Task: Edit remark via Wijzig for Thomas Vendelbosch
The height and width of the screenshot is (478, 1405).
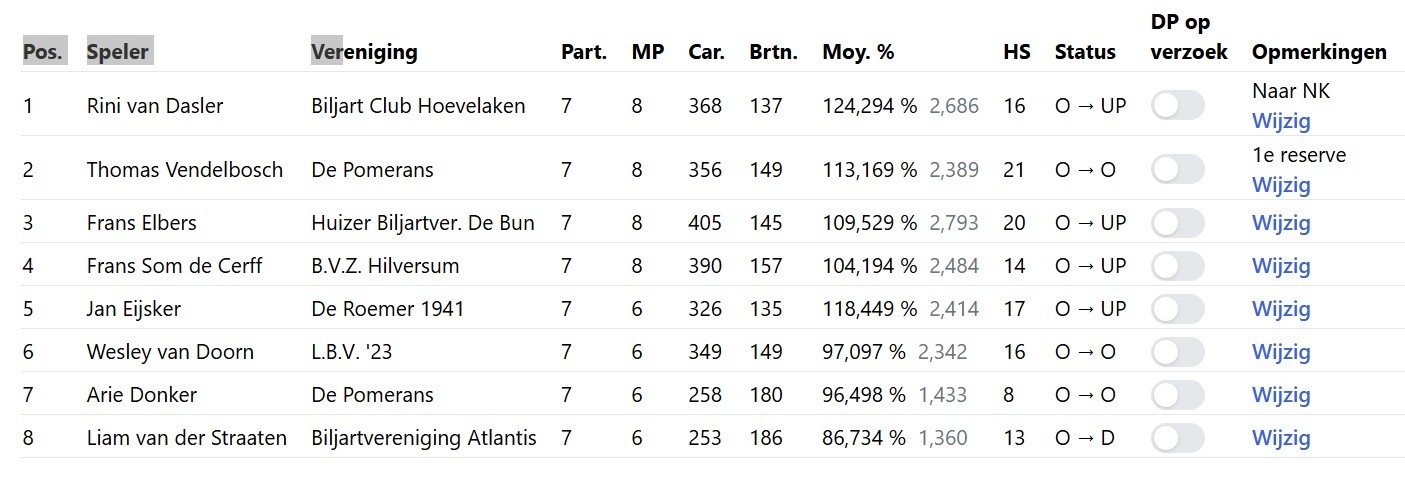Action: point(1281,185)
